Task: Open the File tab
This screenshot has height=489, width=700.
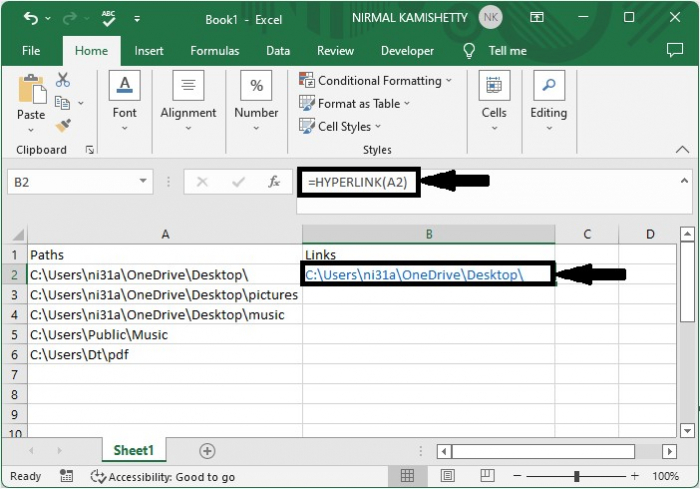Action: [x=31, y=50]
